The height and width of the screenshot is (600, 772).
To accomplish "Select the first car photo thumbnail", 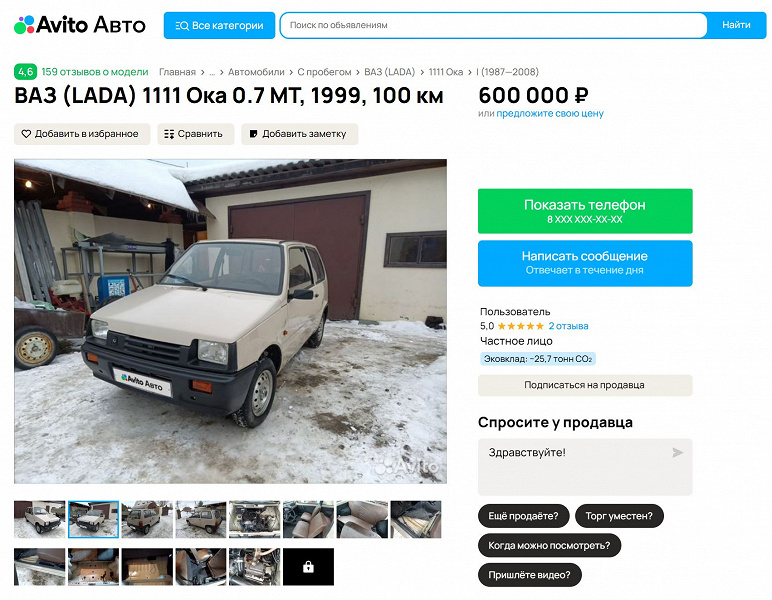I will (39, 519).
